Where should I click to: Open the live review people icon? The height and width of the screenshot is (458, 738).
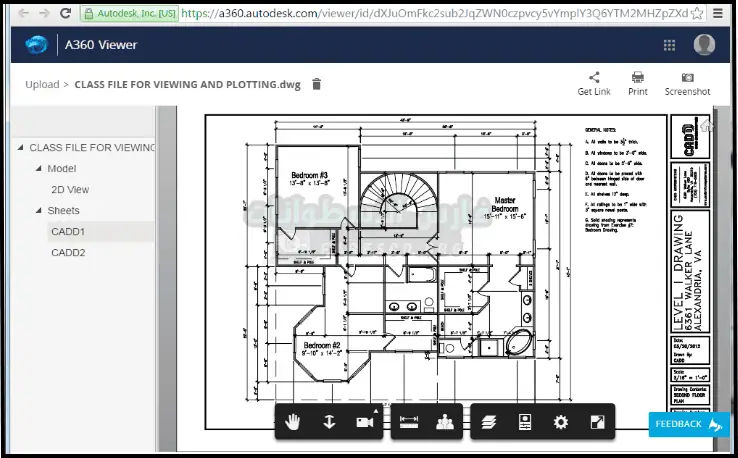445,422
